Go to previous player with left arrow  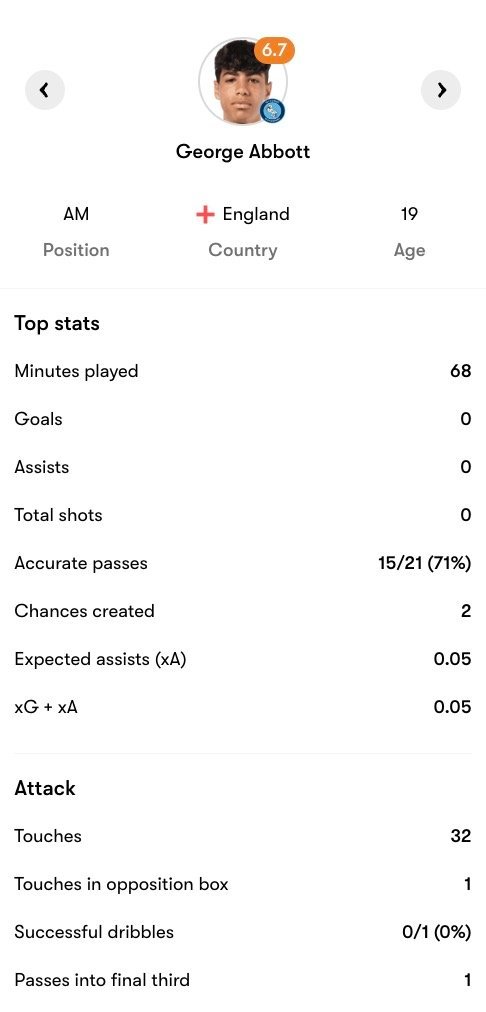[x=45, y=90]
